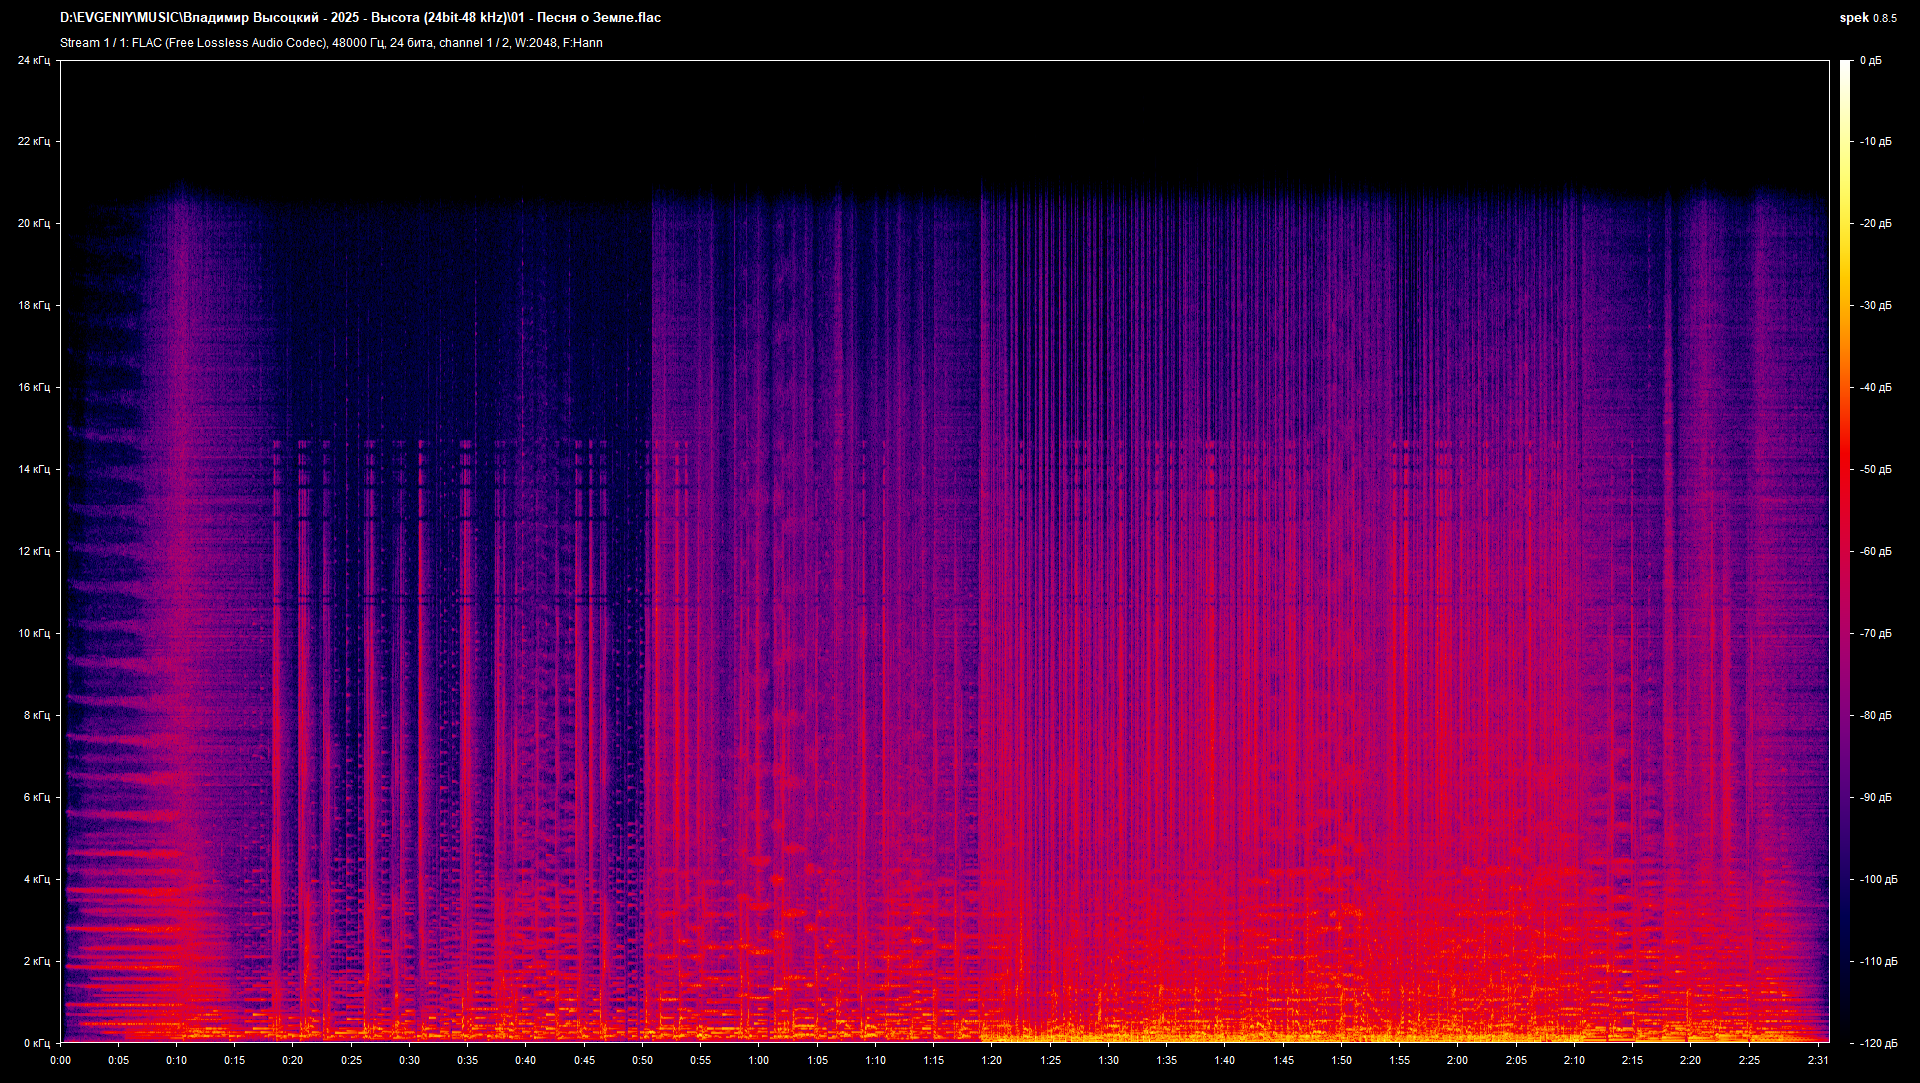Click the 2:31 end time marker
This screenshot has width=1920, height=1083.
(x=1818, y=1060)
